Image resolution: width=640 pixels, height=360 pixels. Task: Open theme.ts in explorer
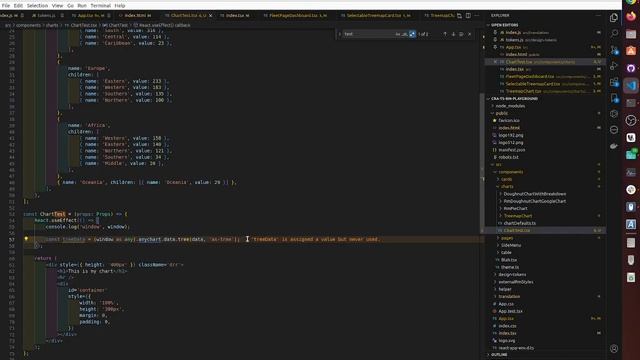point(510,267)
